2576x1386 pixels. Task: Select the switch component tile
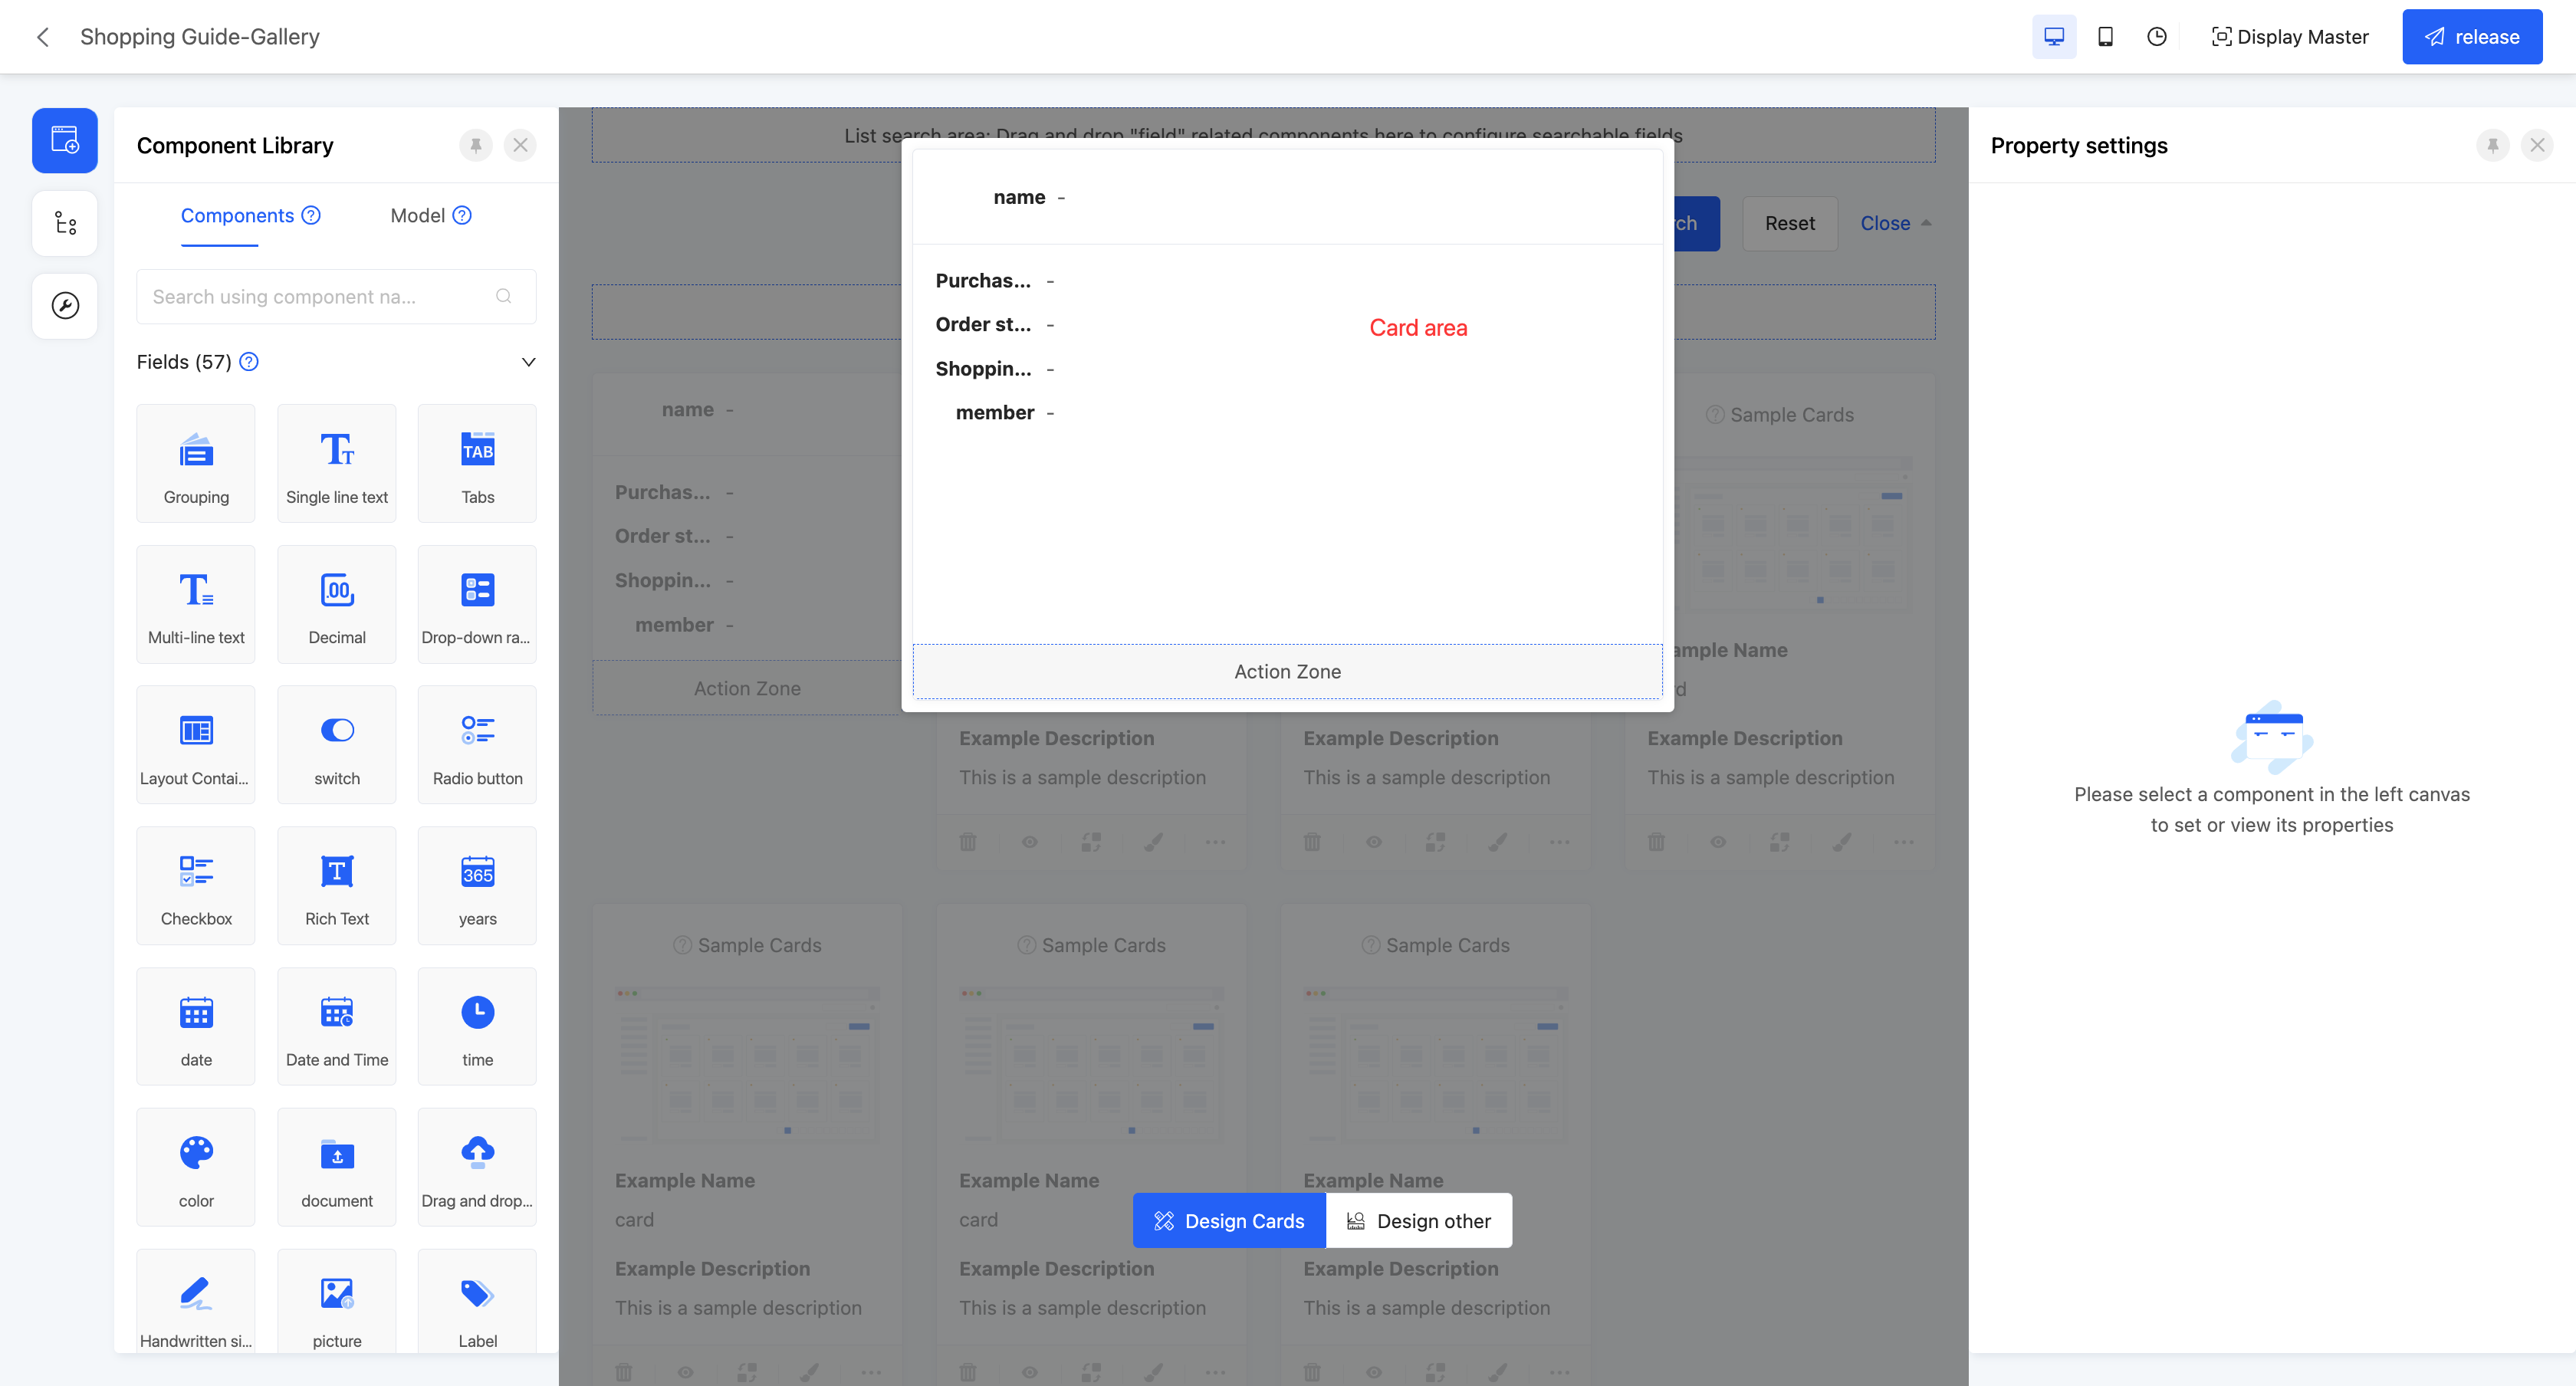(x=336, y=745)
